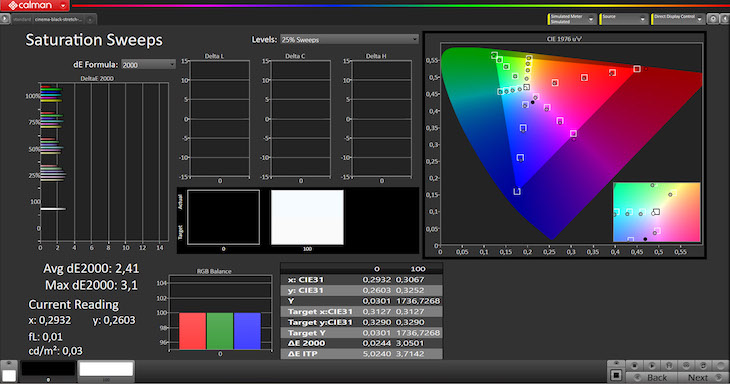Open the Calman logo main menu
This screenshot has height=384, width=730.
pyautogui.click(x=35, y=6)
